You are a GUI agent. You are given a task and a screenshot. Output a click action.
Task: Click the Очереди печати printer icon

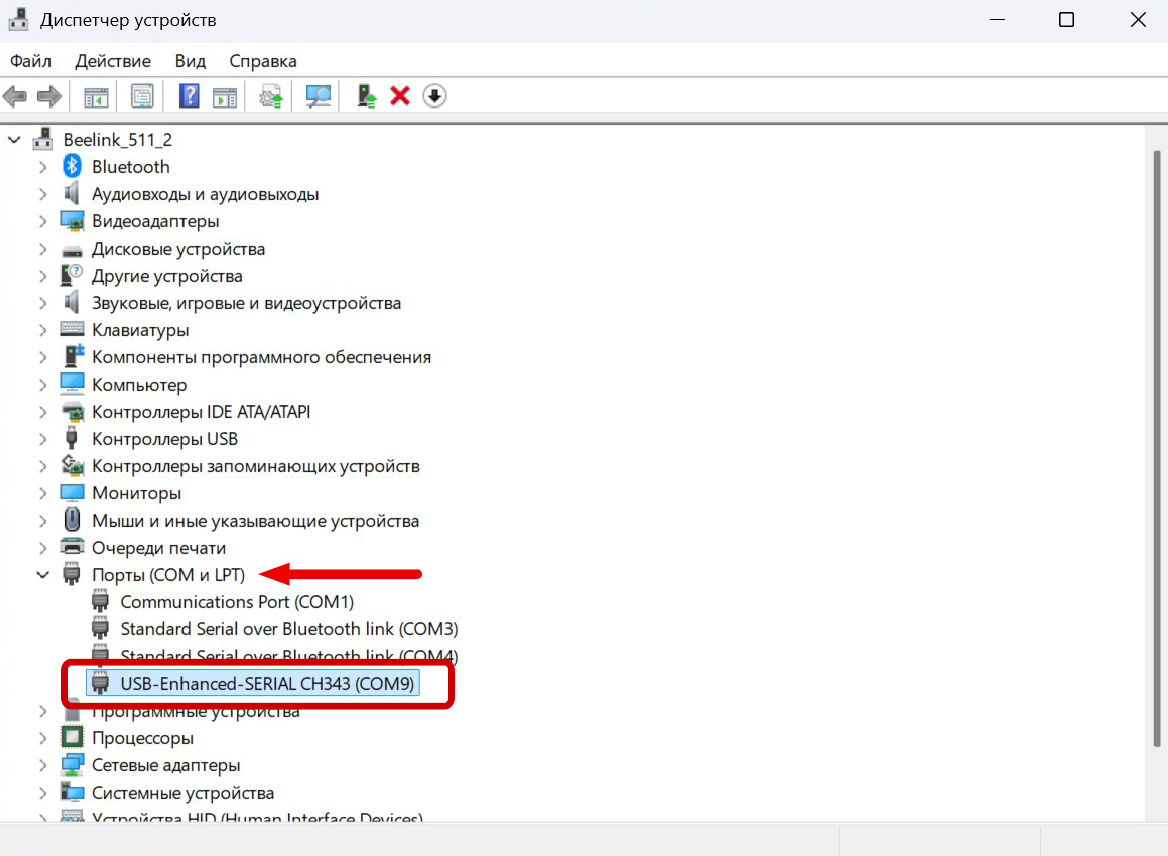coord(72,547)
